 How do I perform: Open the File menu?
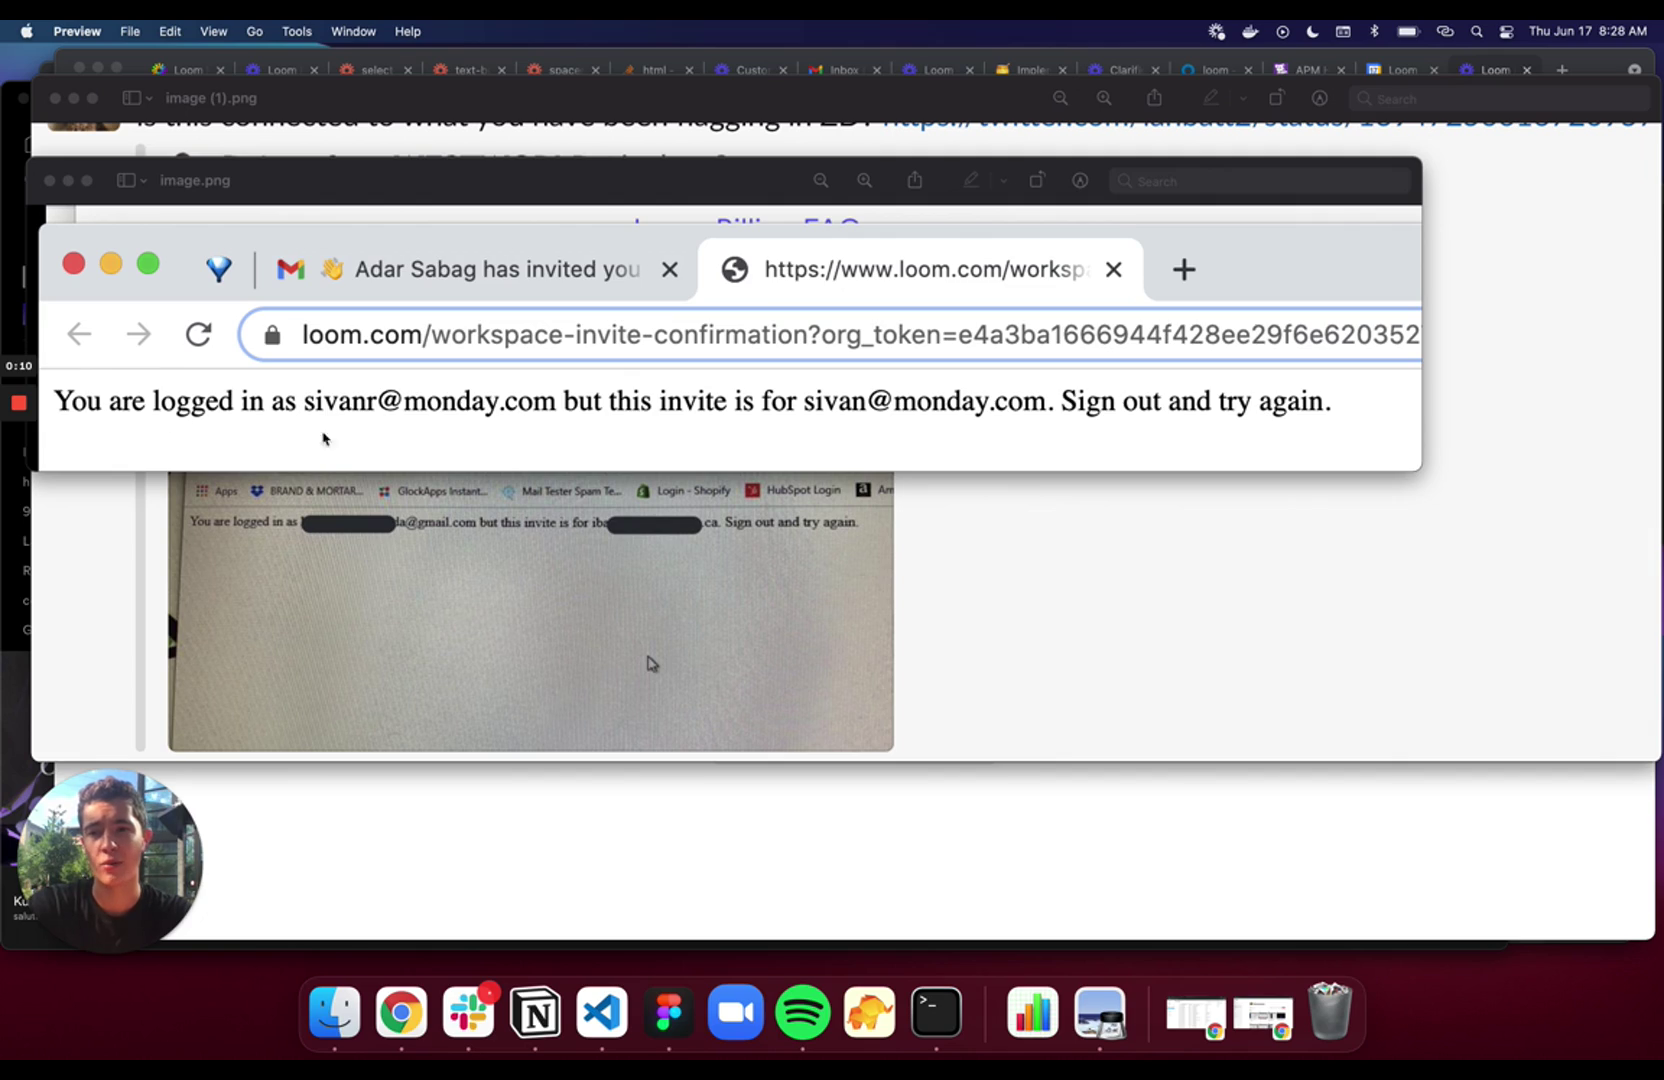(x=130, y=31)
